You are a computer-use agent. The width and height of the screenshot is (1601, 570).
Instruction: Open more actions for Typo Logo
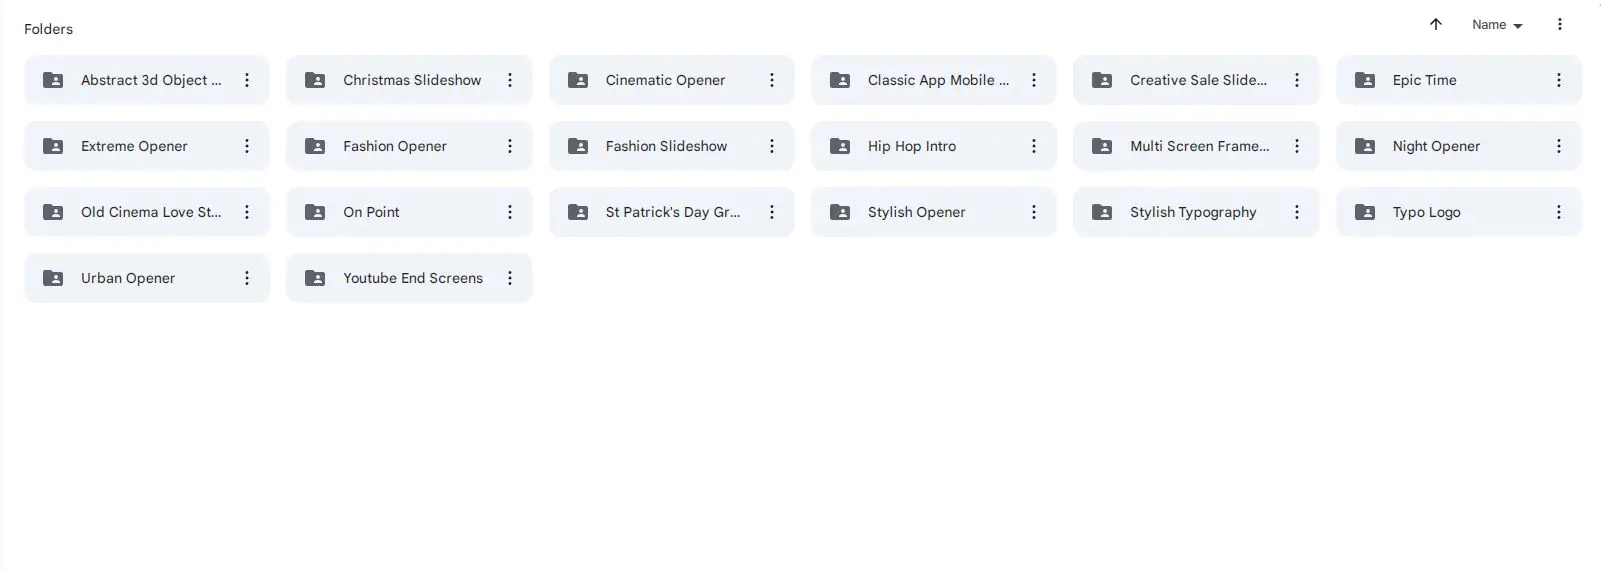point(1558,212)
